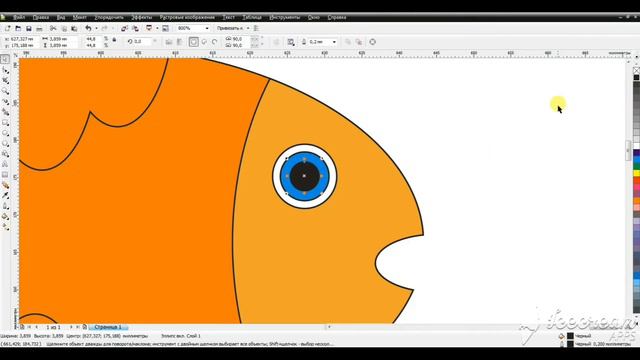Select the Text tool in toolbox
Image resolution: width=640 pixels, height=360 pixels.
click(x=5, y=164)
